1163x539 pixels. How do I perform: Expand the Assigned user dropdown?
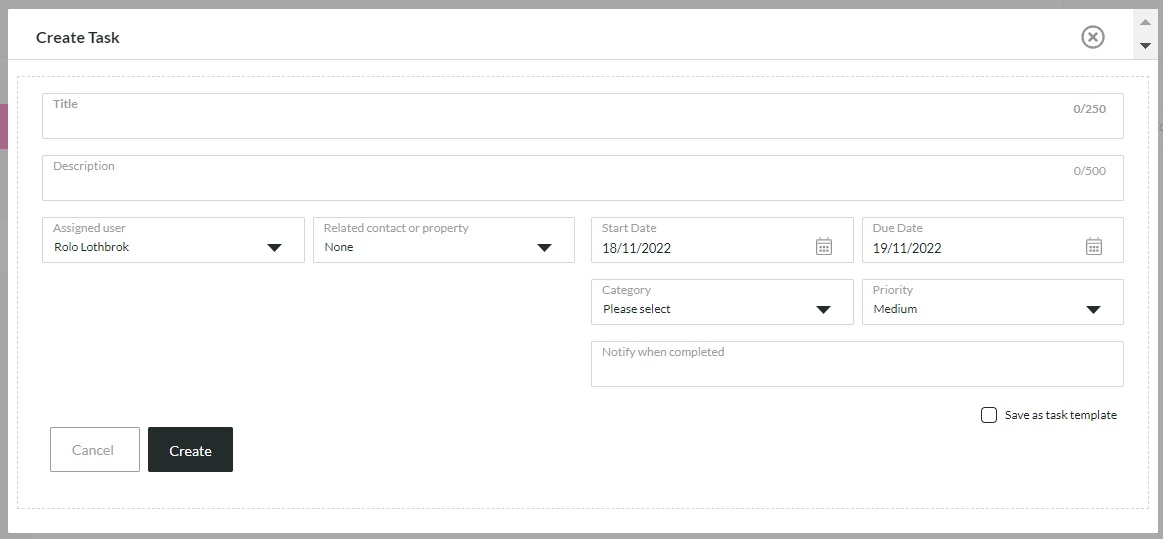[174, 239]
